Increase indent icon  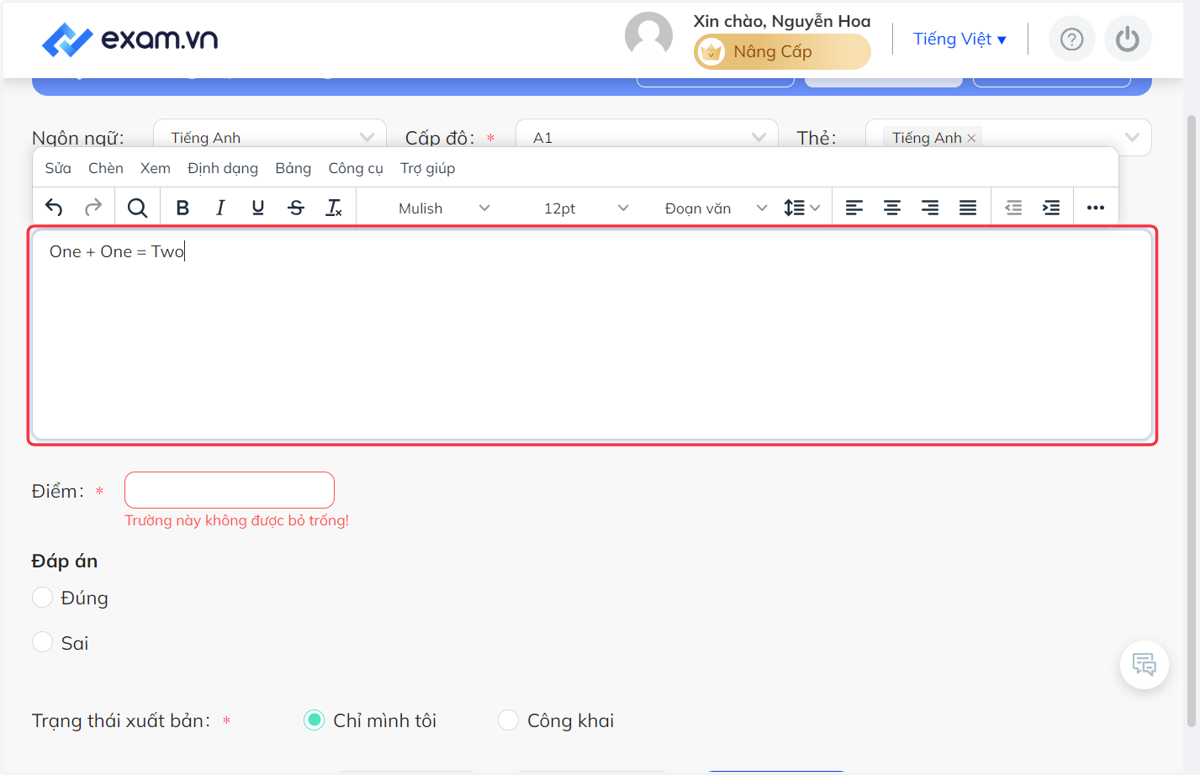[x=1051, y=208]
